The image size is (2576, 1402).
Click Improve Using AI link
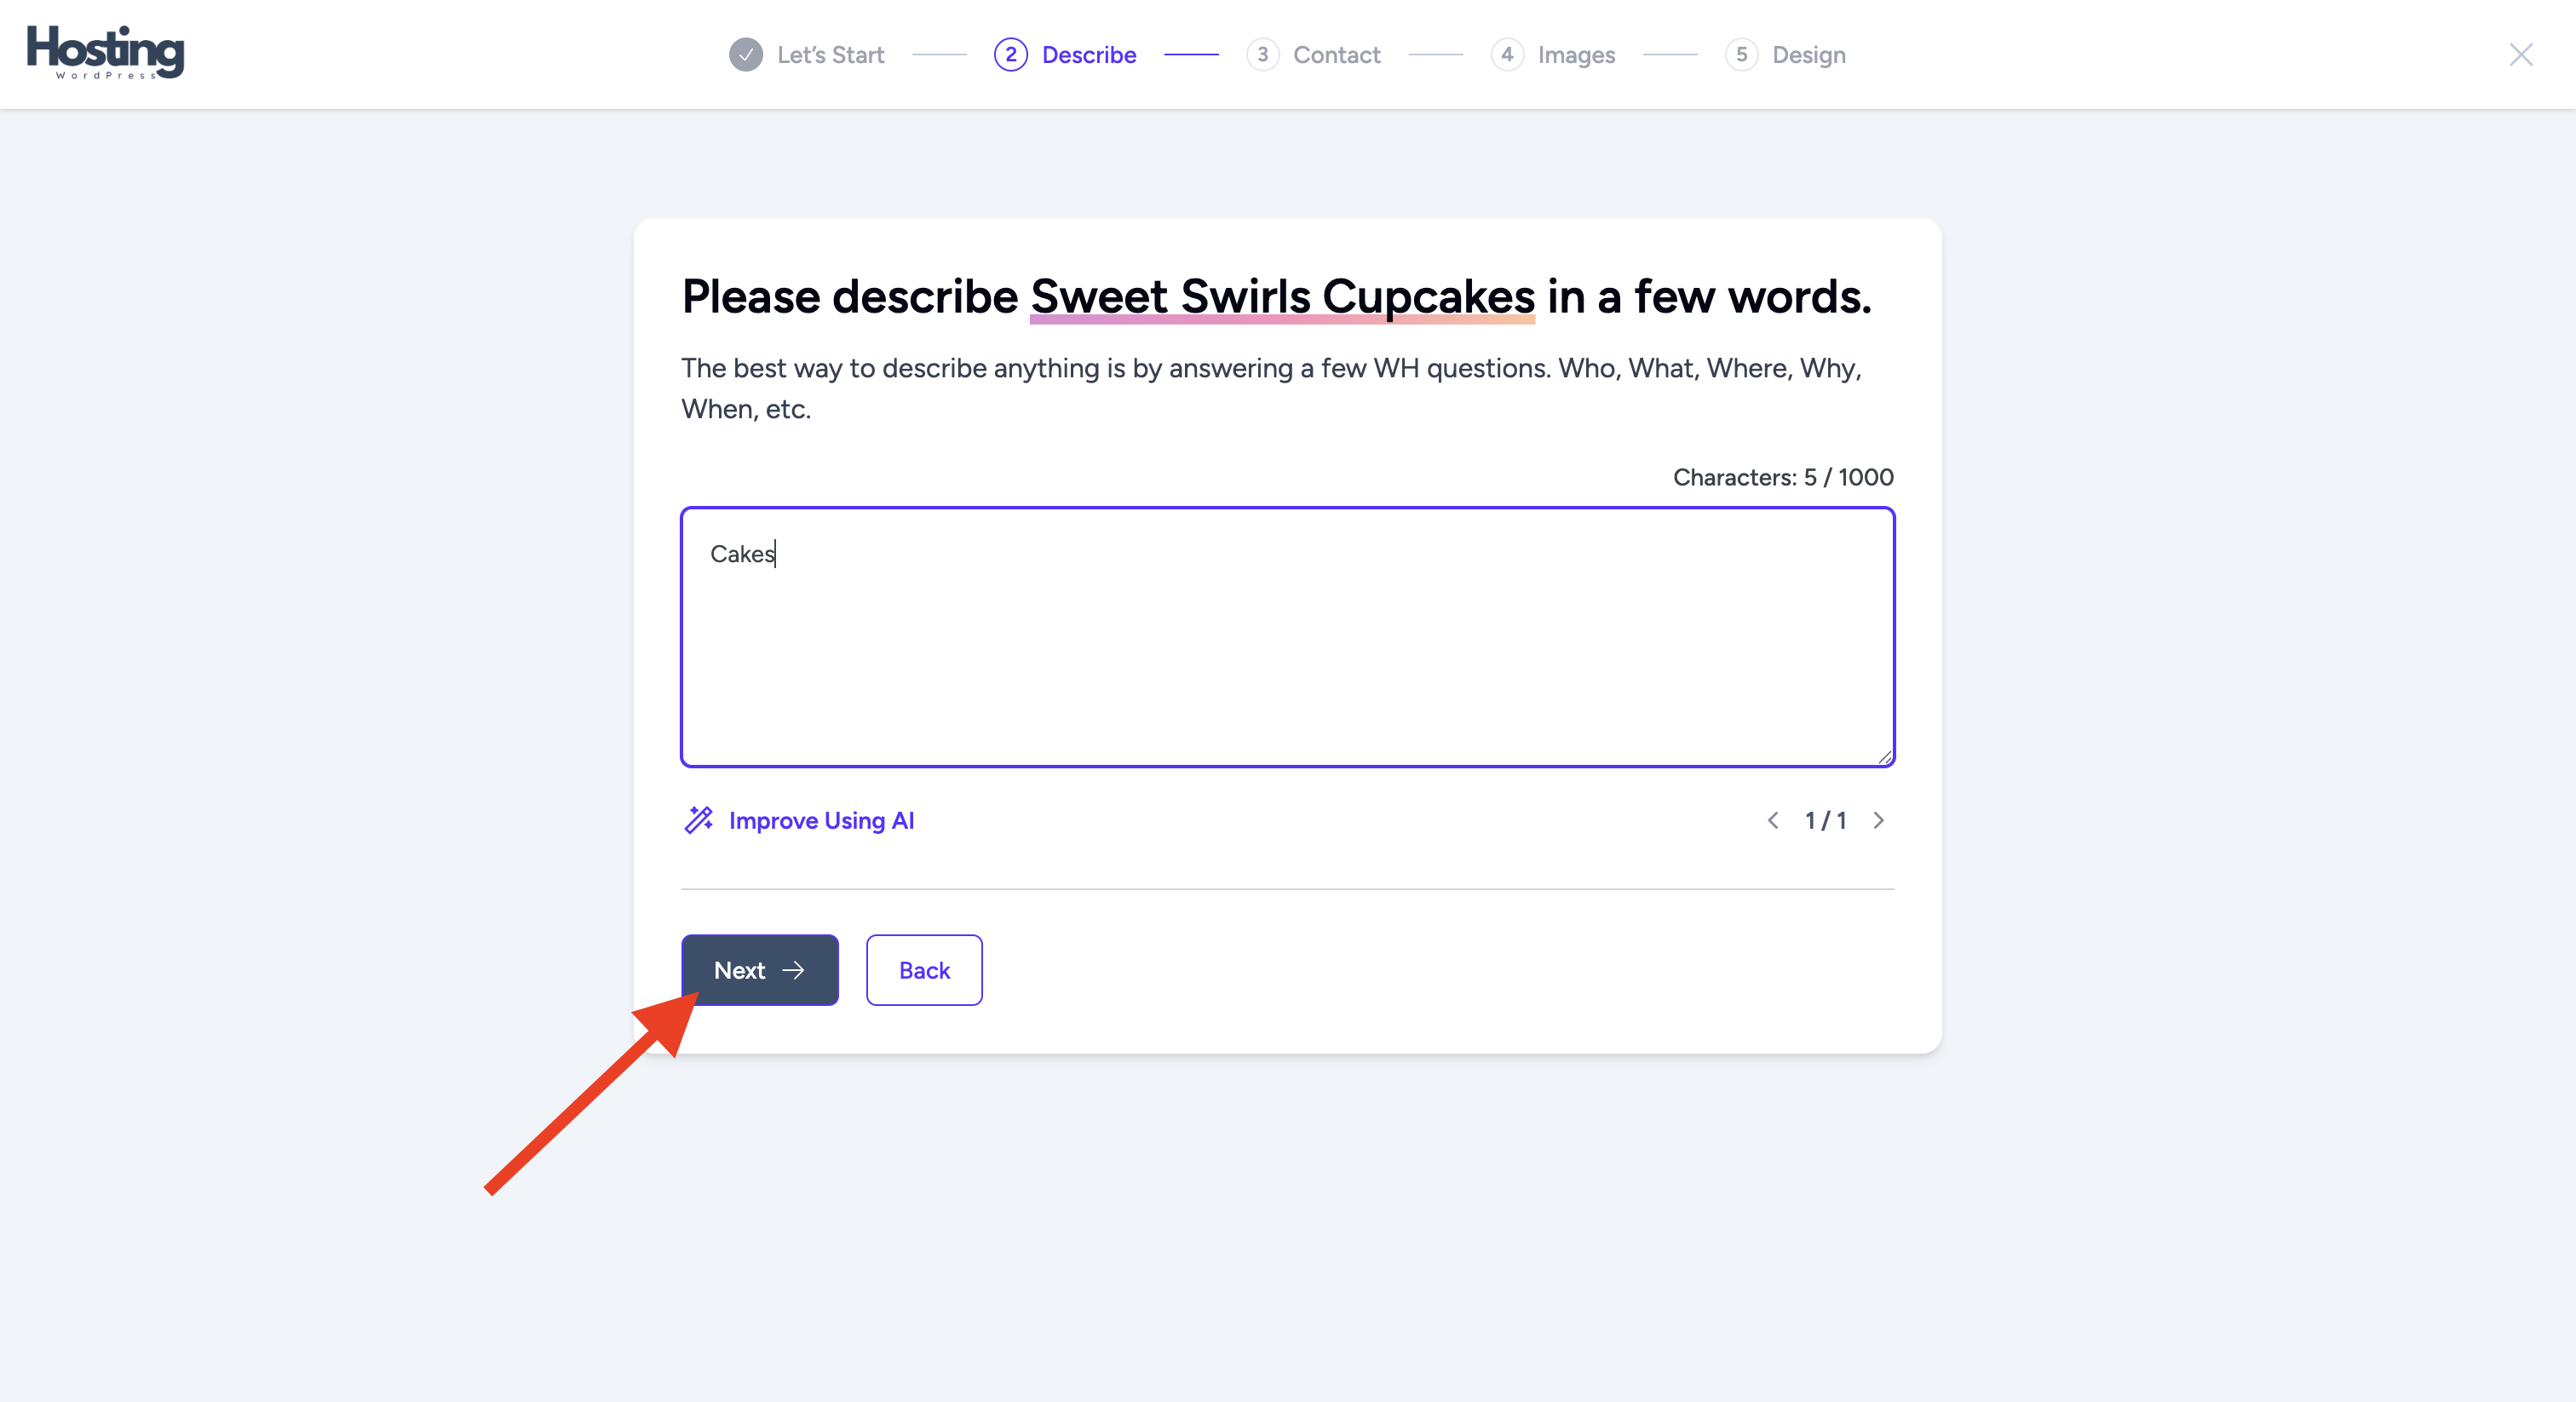821,820
